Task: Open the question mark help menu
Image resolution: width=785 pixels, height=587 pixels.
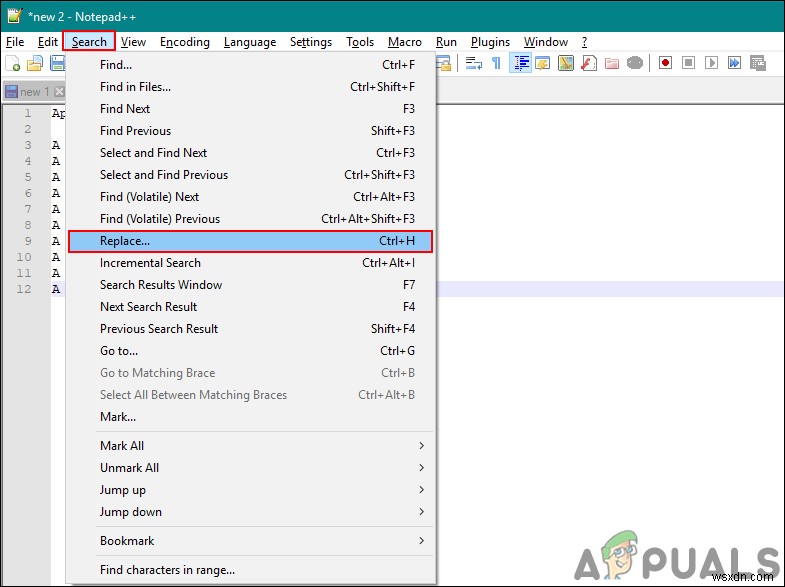Action: tap(584, 42)
